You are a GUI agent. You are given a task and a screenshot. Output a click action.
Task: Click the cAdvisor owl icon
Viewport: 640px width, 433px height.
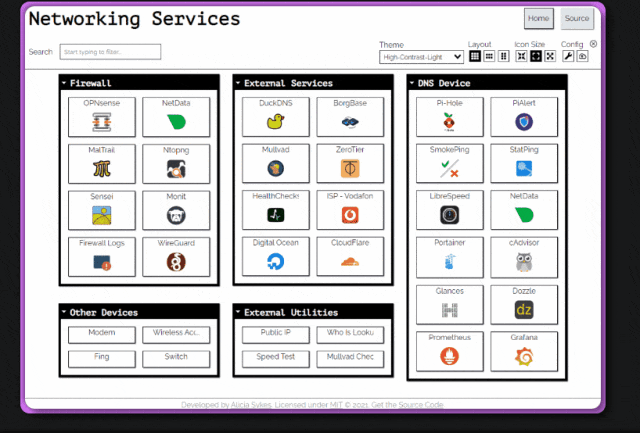(524, 262)
